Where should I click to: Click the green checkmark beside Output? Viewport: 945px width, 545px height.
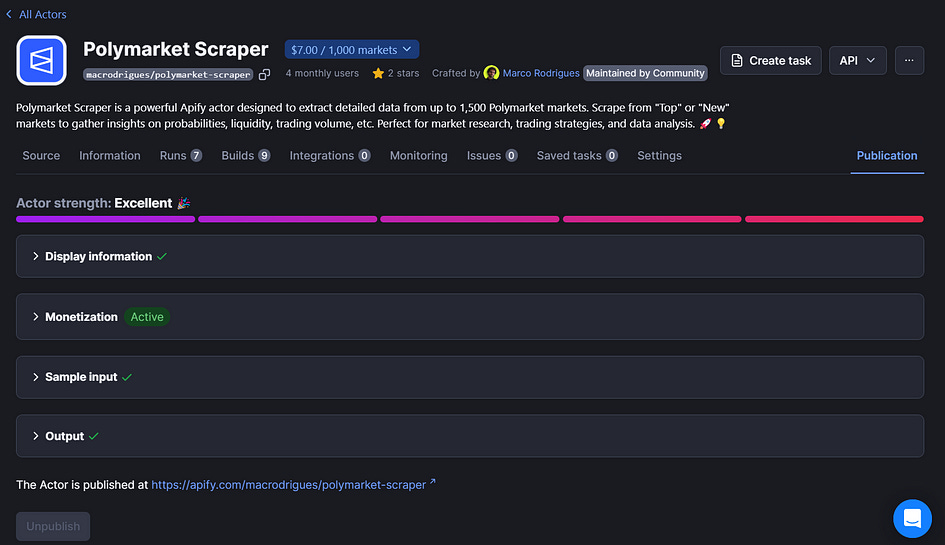(x=93, y=436)
